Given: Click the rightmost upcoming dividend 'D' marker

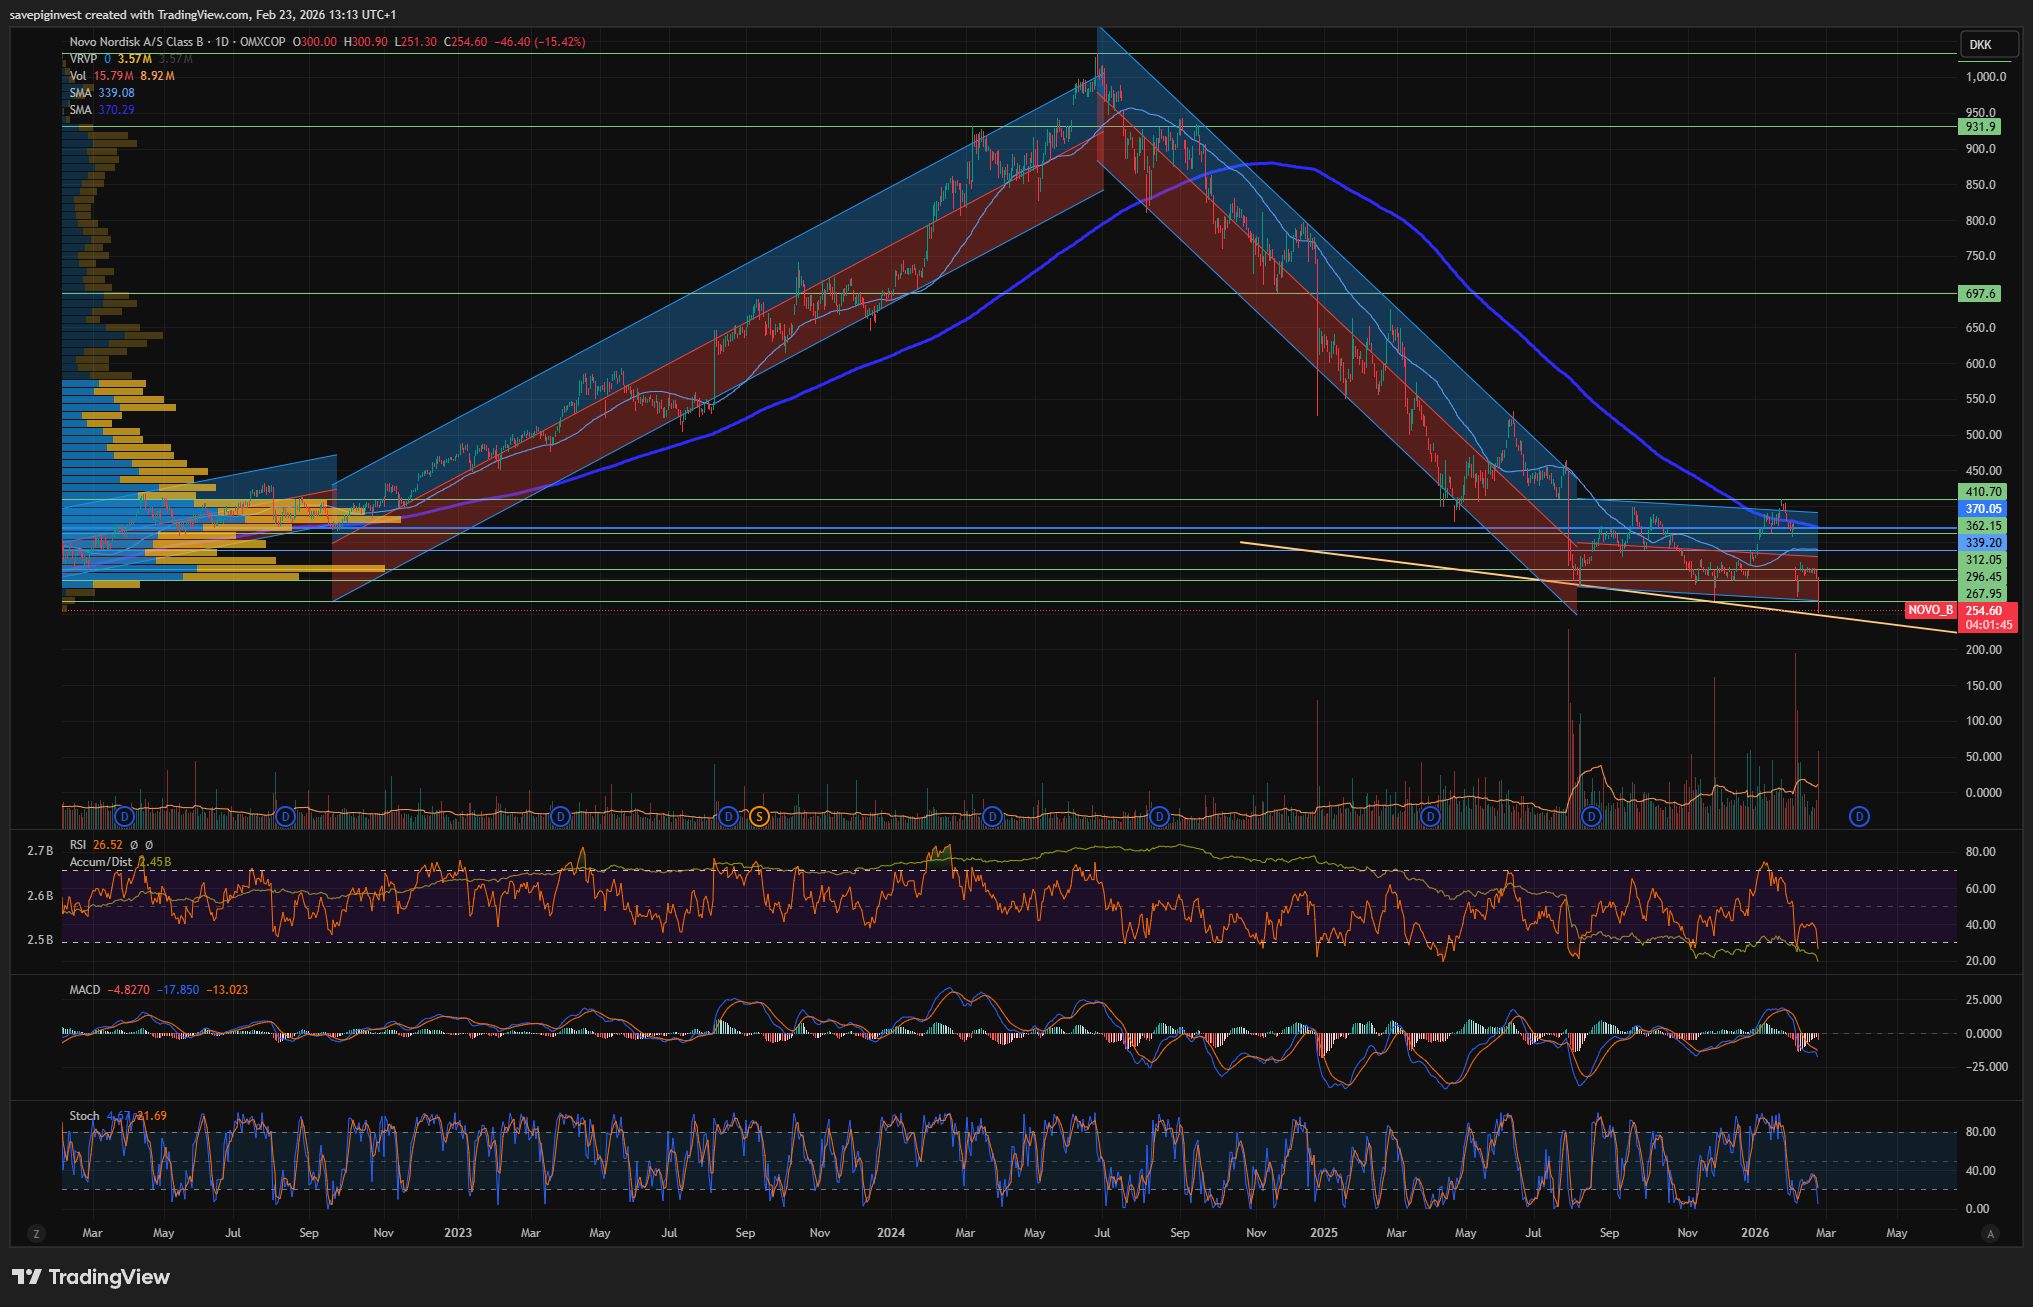Looking at the screenshot, I should click(x=1859, y=817).
